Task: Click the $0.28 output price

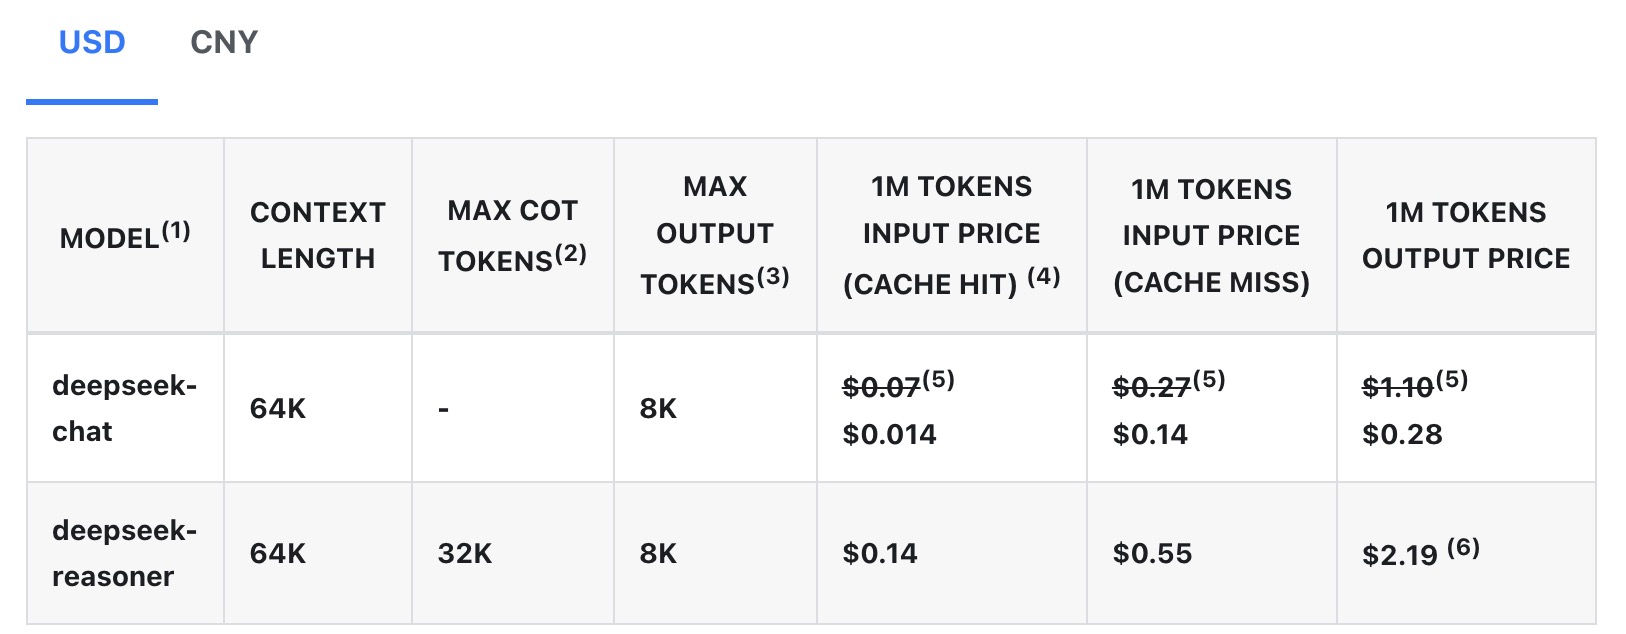Action: click(x=1402, y=434)
